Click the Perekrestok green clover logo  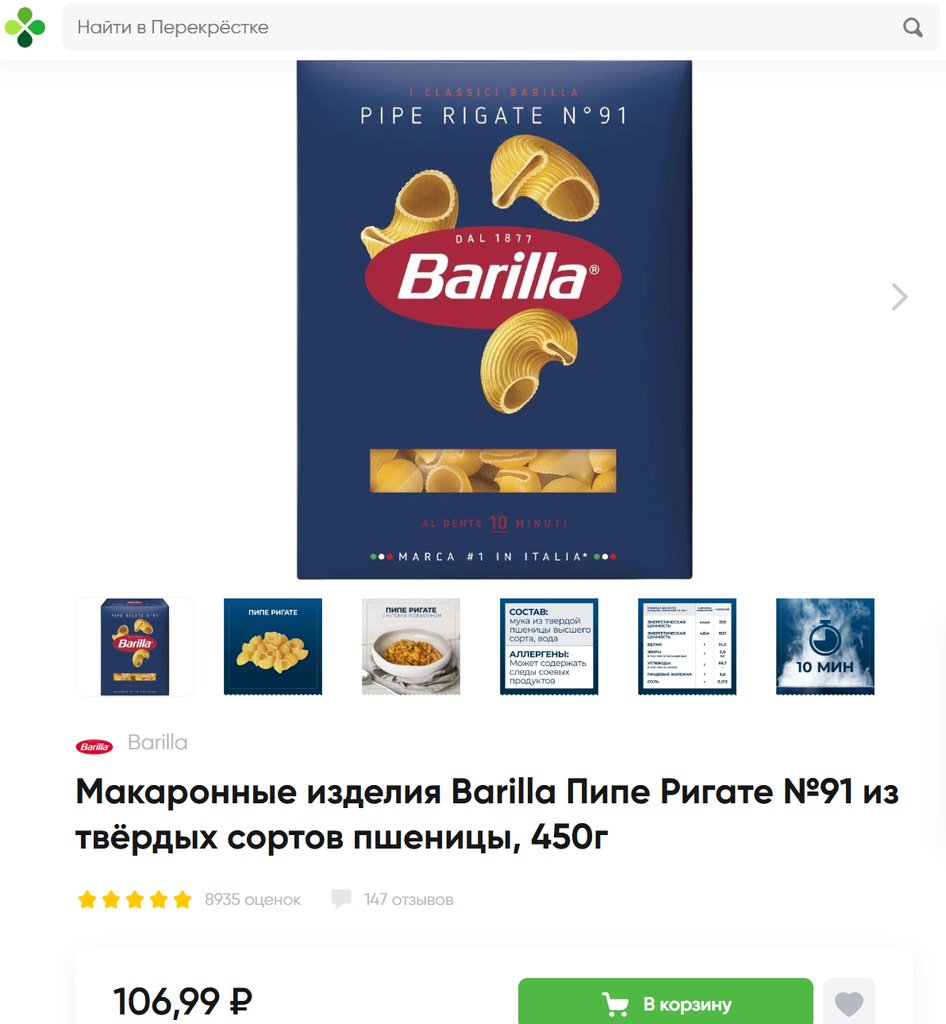[x=25, y=27]
